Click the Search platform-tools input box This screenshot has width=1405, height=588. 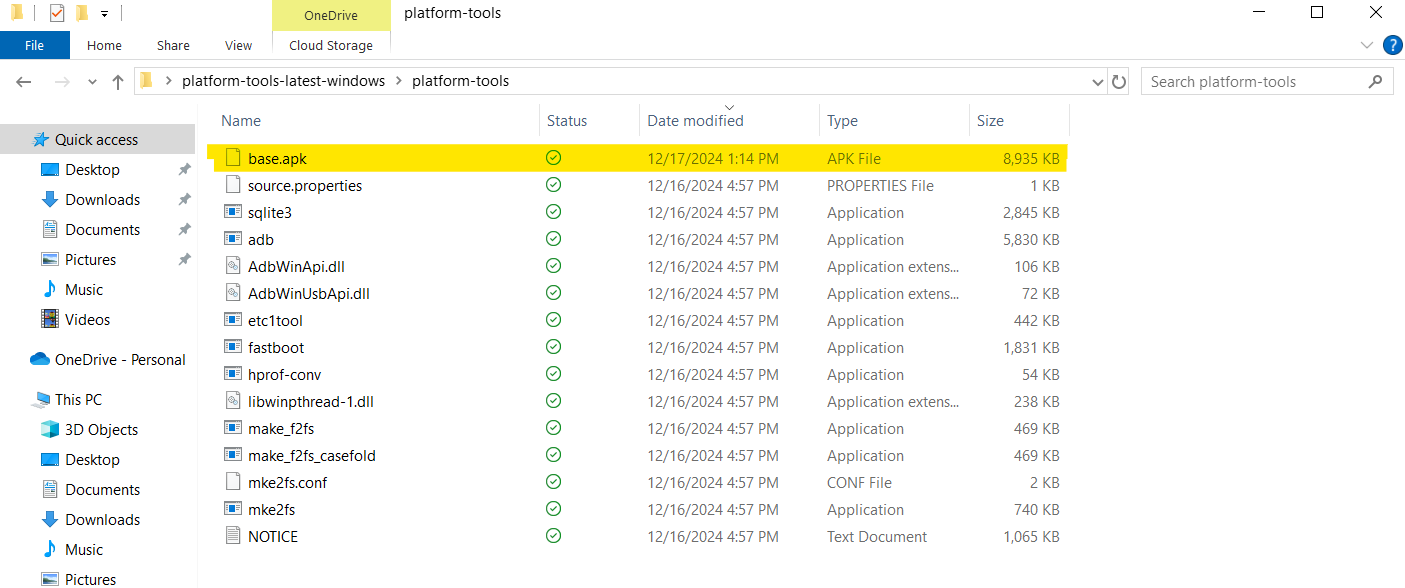[x=1267, y=82]
